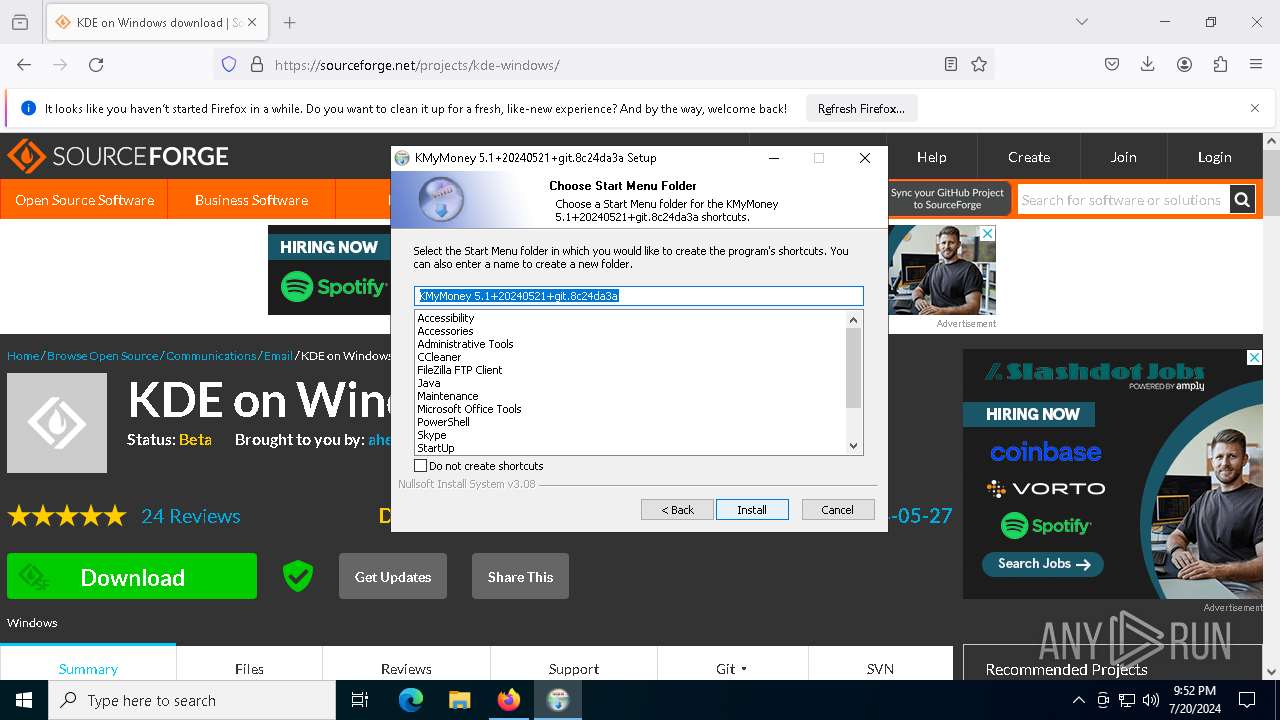1280x720 pixels.
Task: Click the Install button
Action: click(752, 510)
